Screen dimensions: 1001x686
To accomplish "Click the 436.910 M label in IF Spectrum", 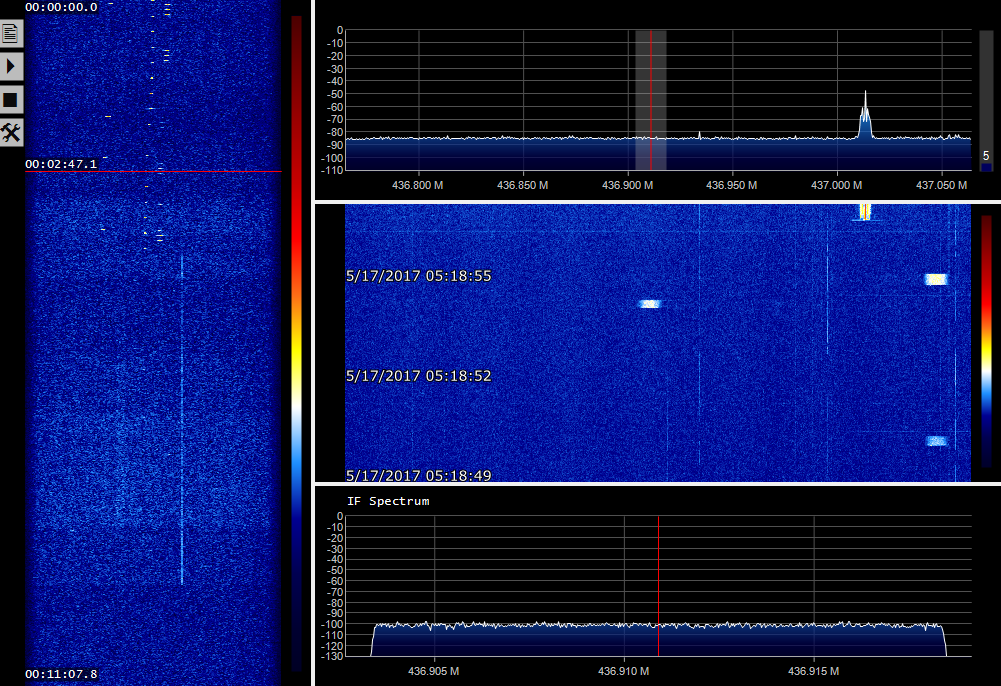I will pyautogui.click(x=624, y=671).
